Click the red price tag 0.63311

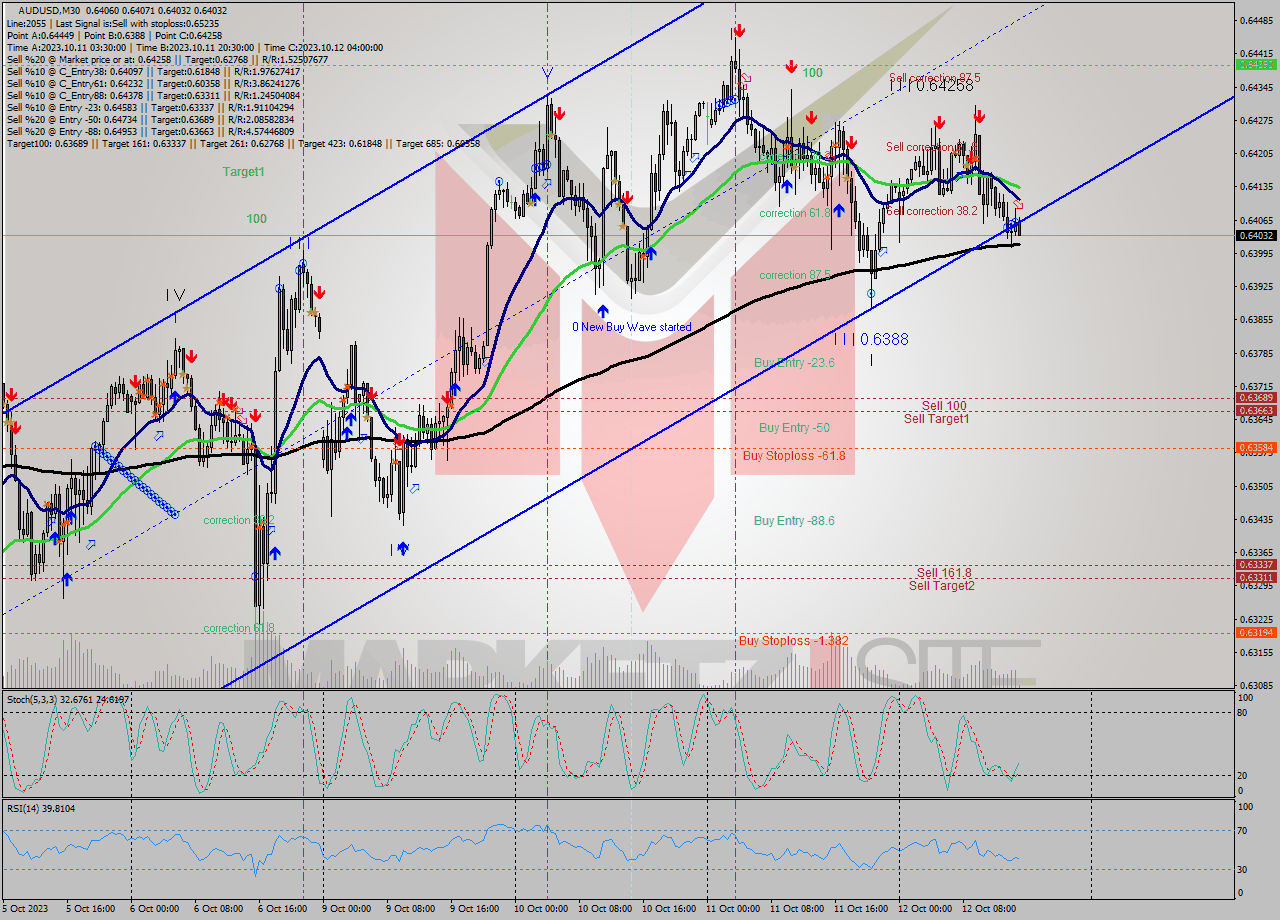pyautogui.click(x=1257, y=577)
